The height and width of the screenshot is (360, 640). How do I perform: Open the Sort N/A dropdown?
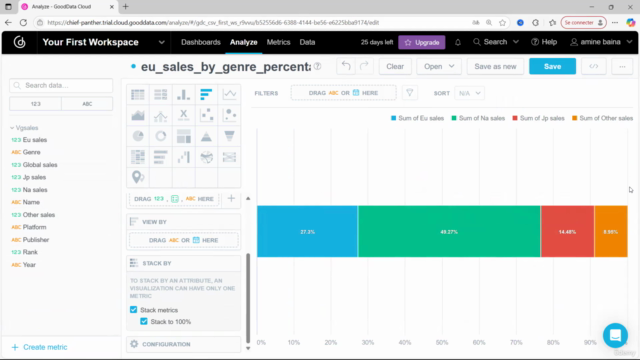point(469,93)
